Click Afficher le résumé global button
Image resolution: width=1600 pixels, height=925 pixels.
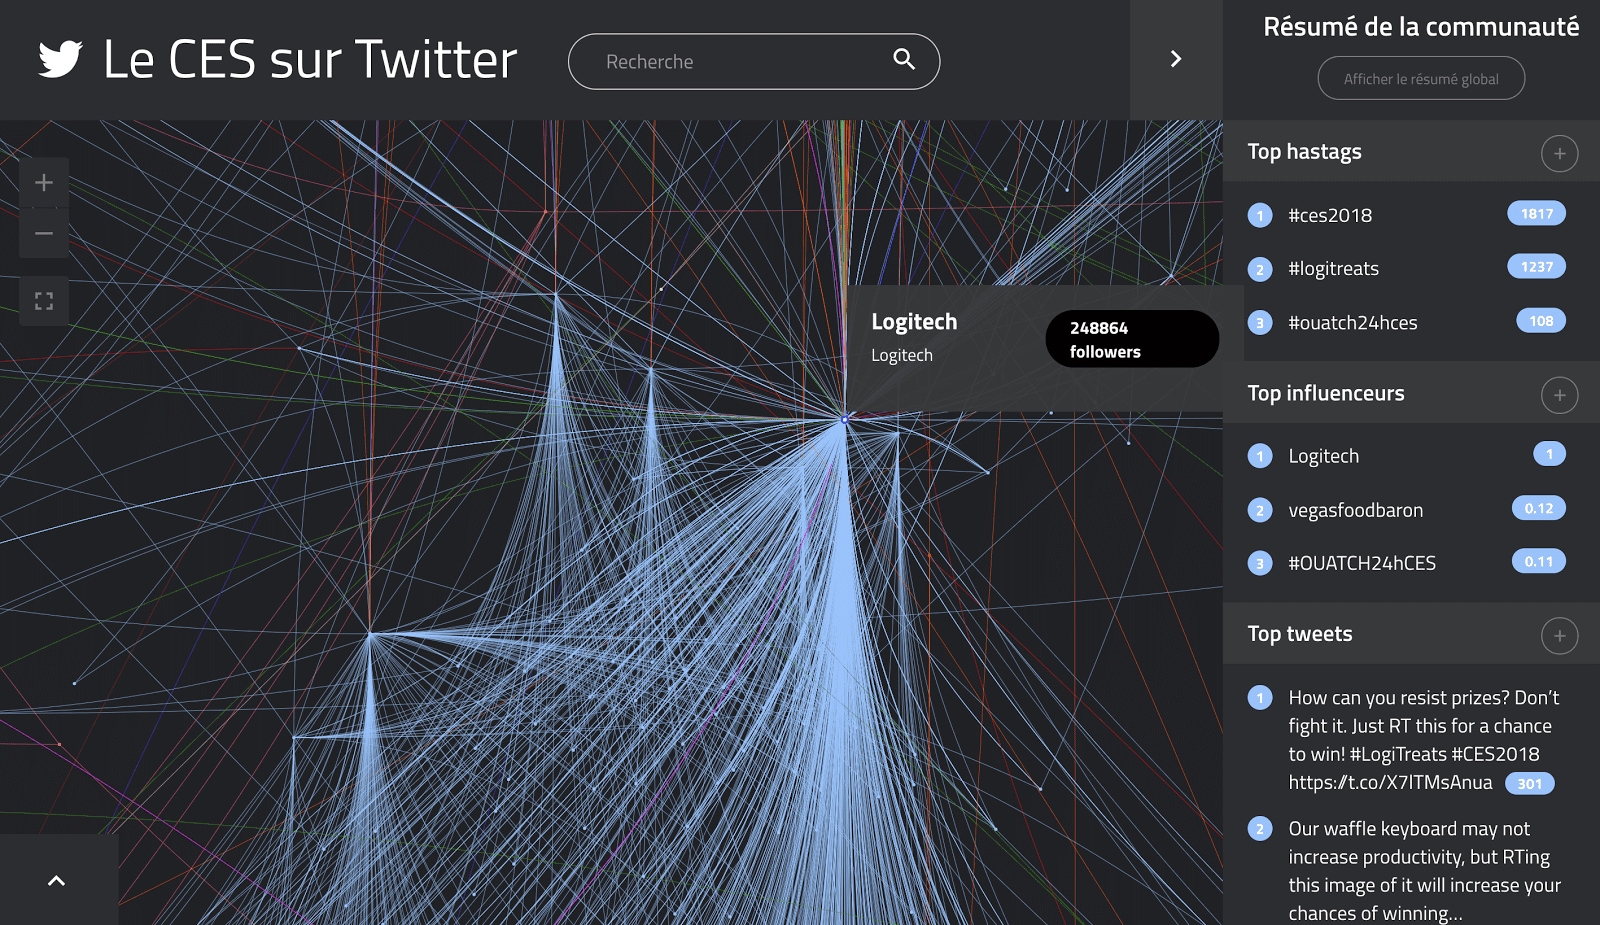pos(1421,78)
